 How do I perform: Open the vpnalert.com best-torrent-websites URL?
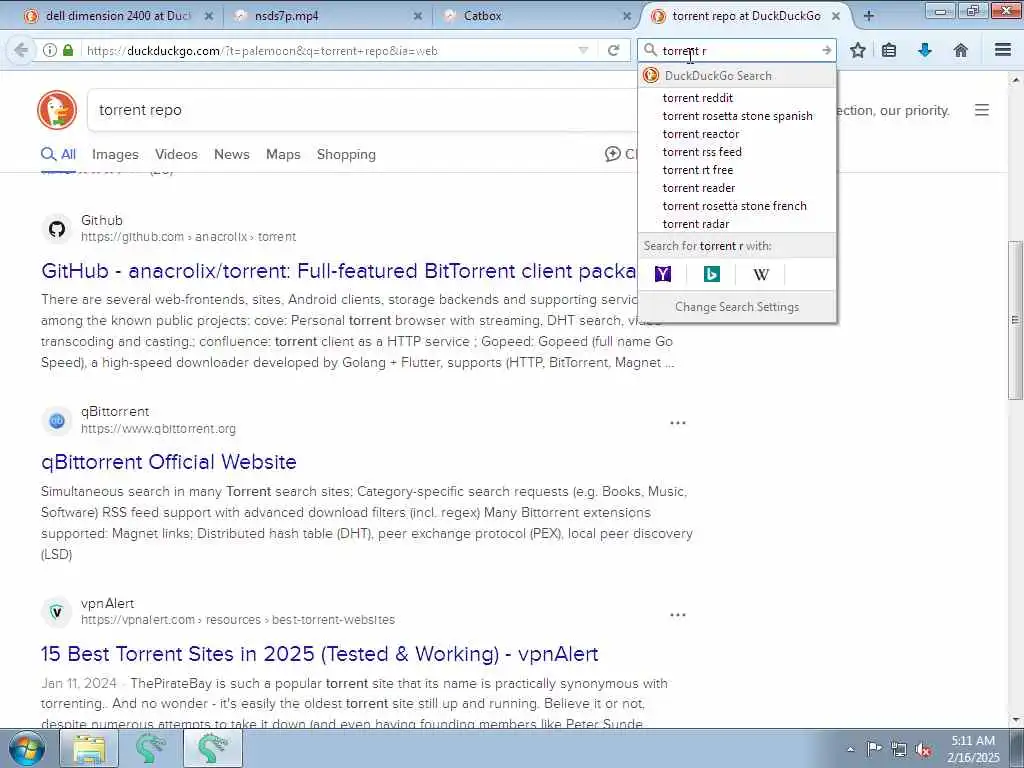click(x=238, y=620)
